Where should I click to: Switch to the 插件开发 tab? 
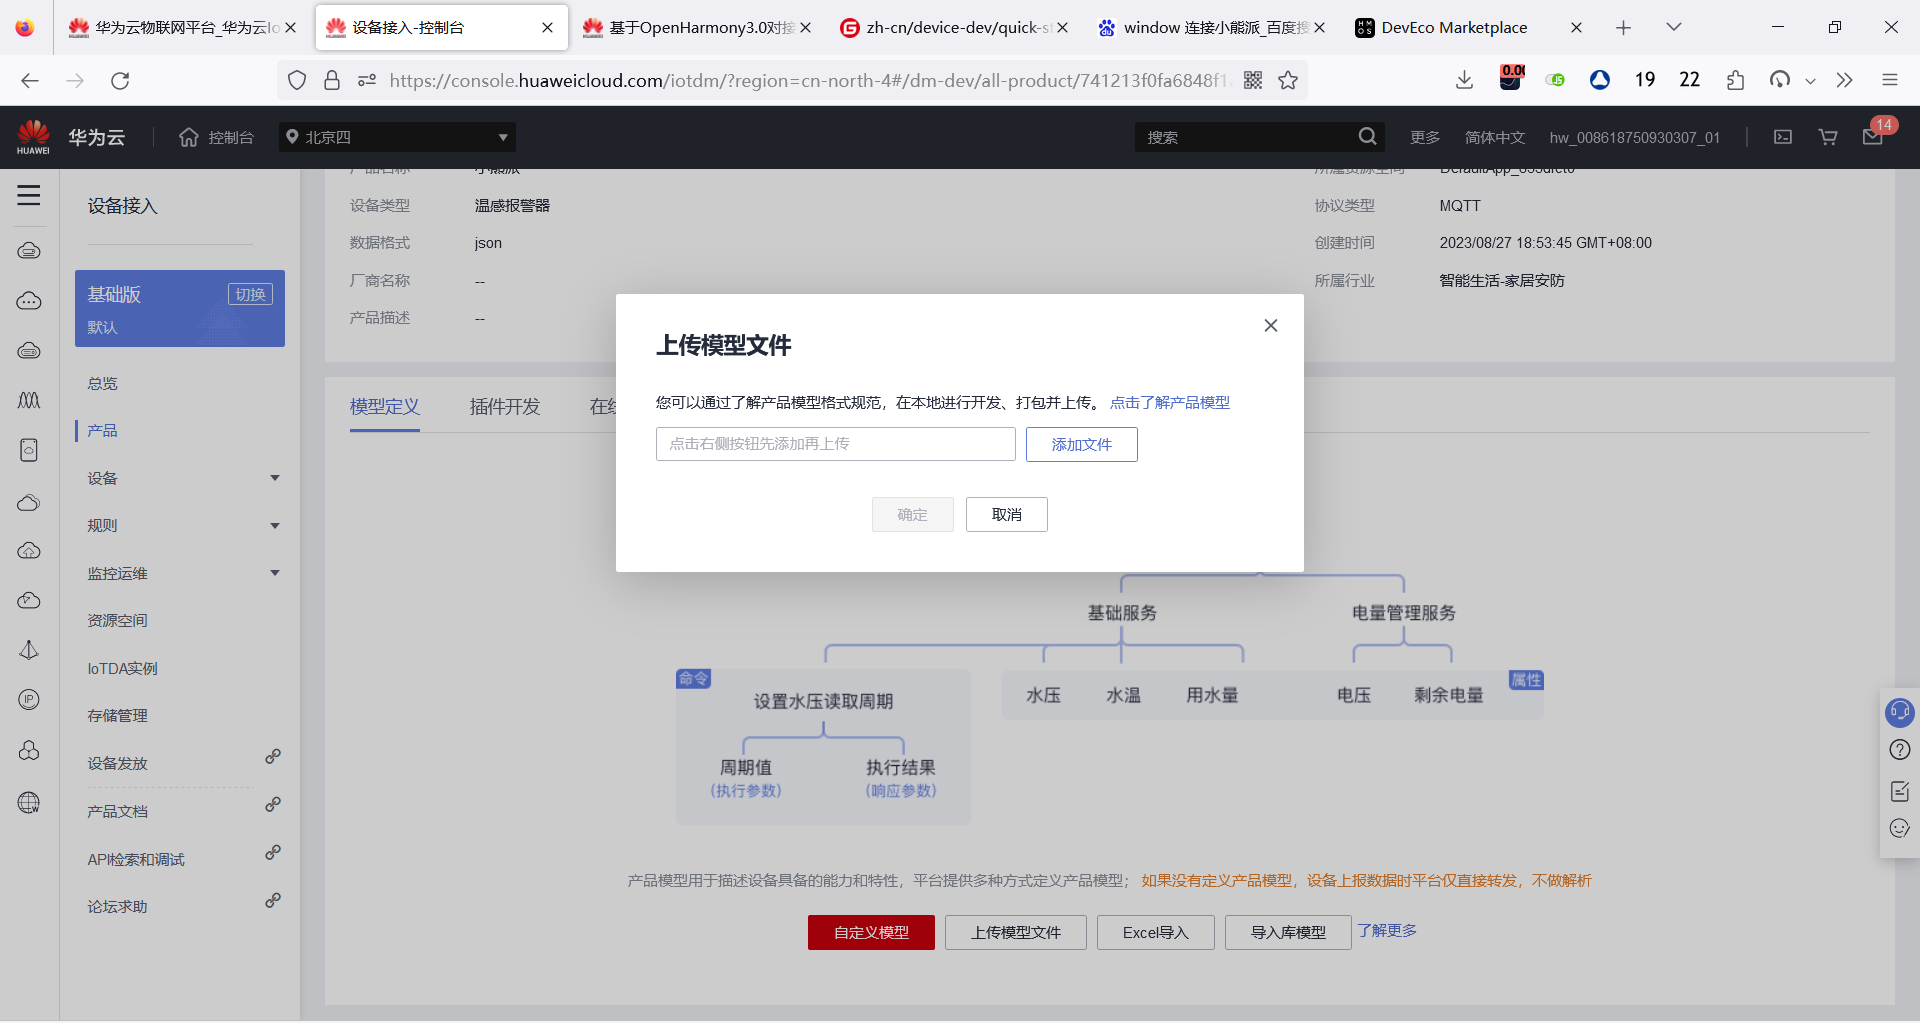tap(504, 406)
